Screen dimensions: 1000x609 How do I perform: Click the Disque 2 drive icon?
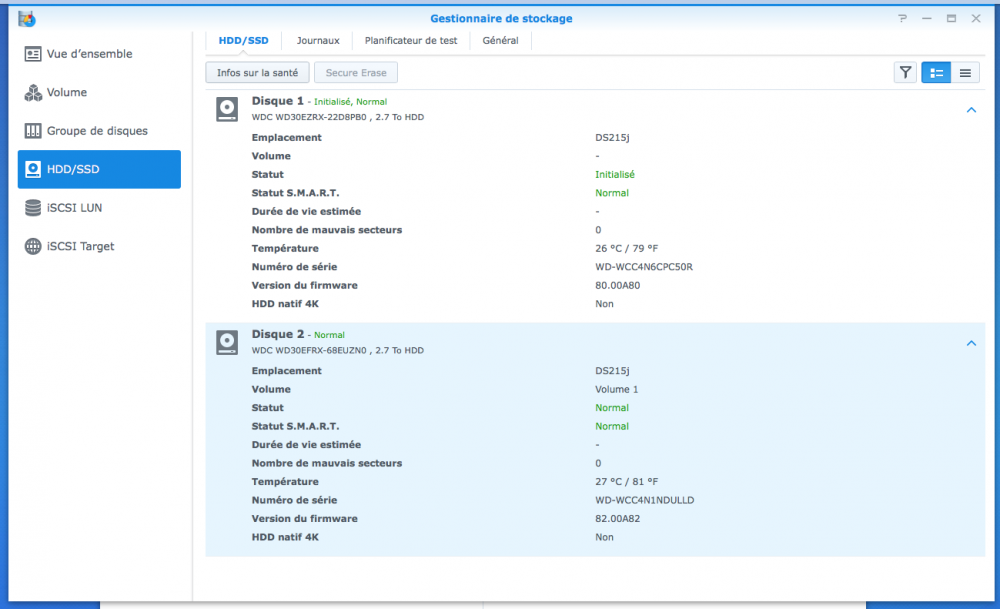pos(228,342)
